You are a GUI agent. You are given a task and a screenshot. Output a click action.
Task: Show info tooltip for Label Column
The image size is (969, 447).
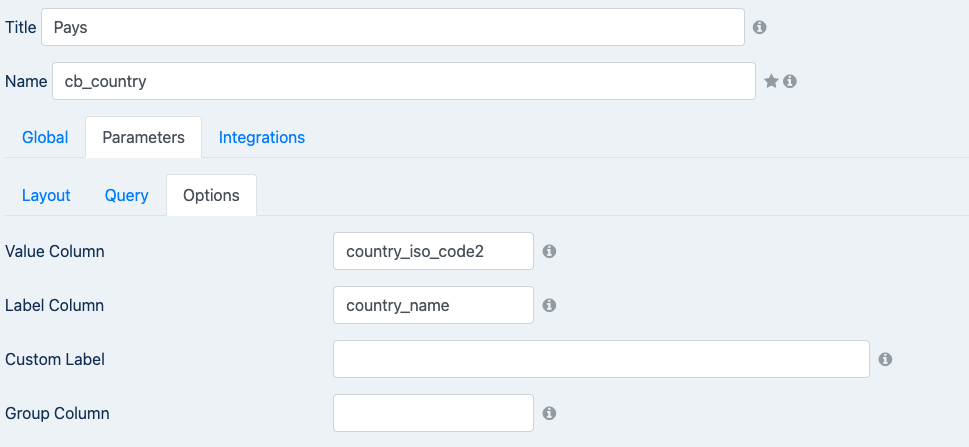point(549,305)
